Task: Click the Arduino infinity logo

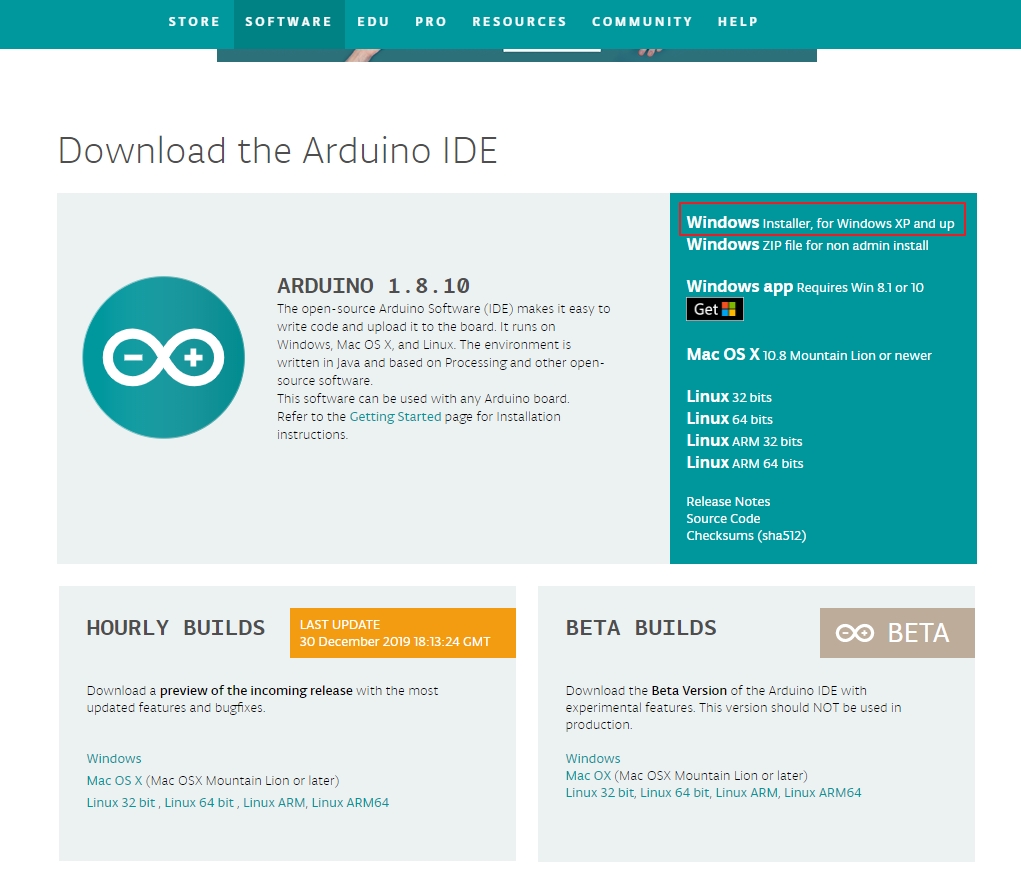Action: click(163, 357)
